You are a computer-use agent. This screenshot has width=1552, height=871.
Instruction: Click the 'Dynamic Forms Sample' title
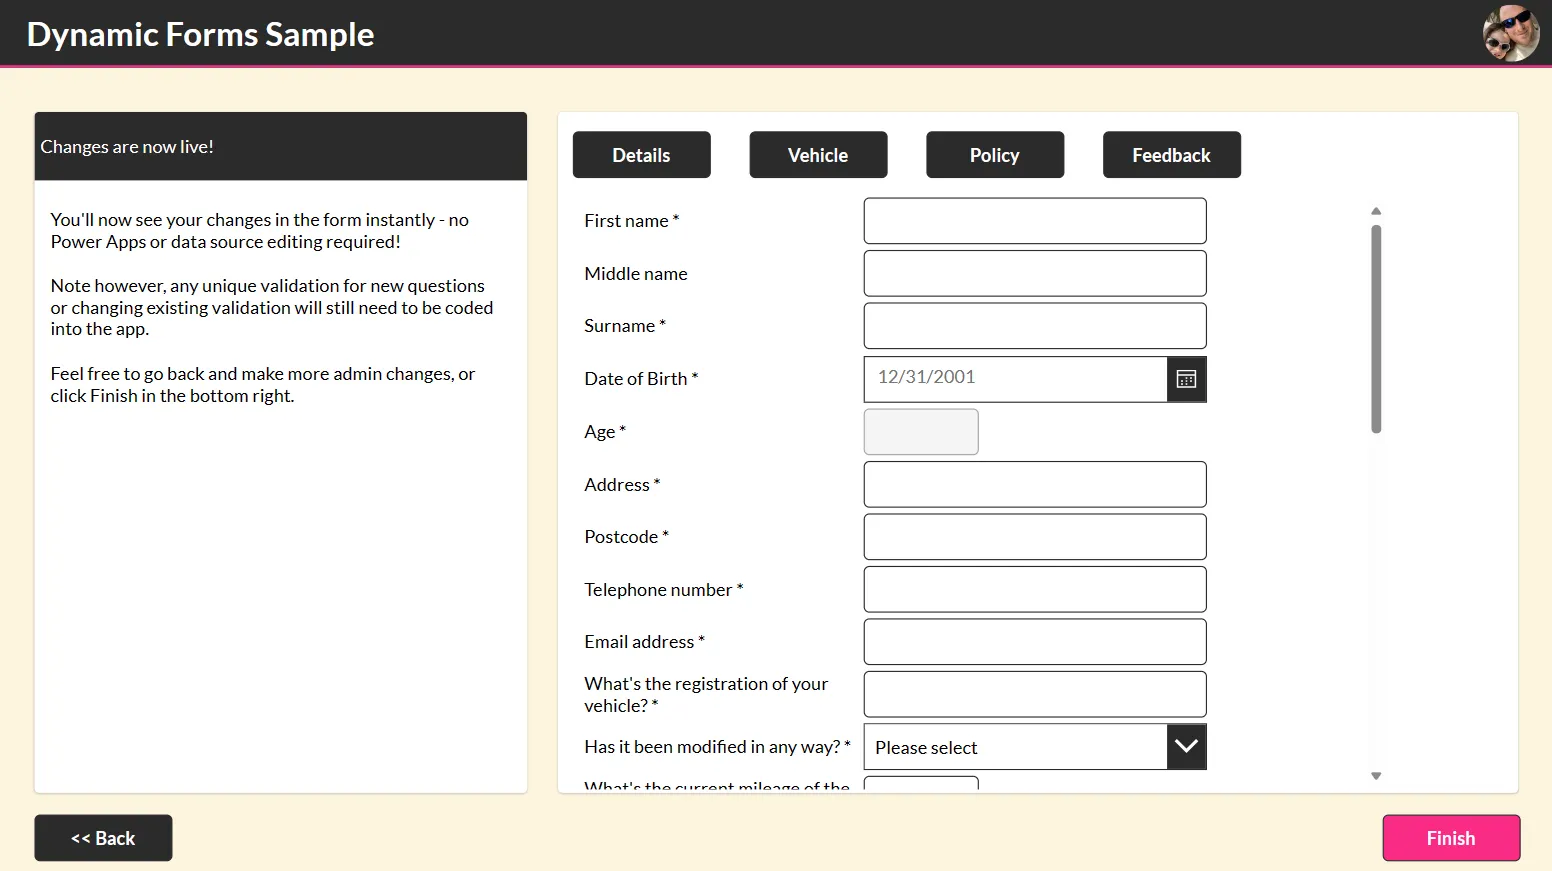coord(200,34)
